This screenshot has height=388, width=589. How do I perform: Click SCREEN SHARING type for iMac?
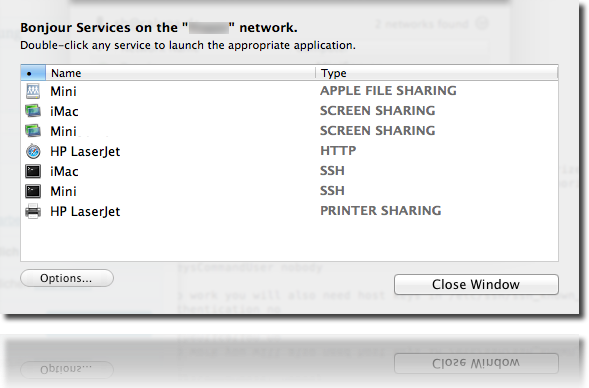(x=378, y=110)
